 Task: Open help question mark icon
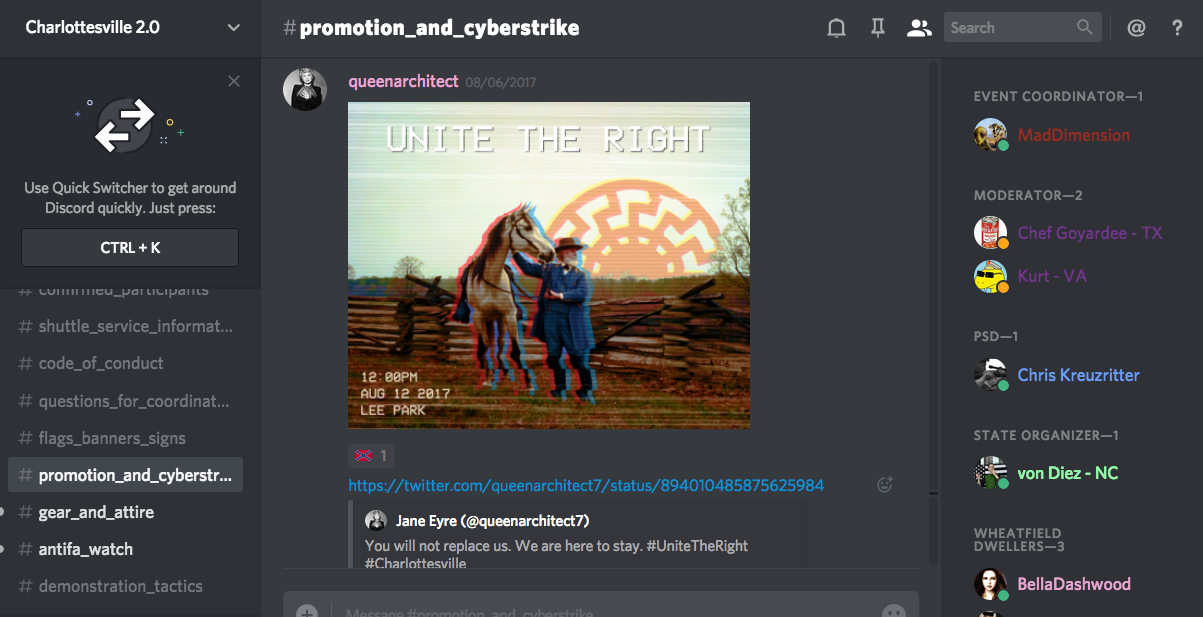pyautogui.click(x=1177, y=28)
